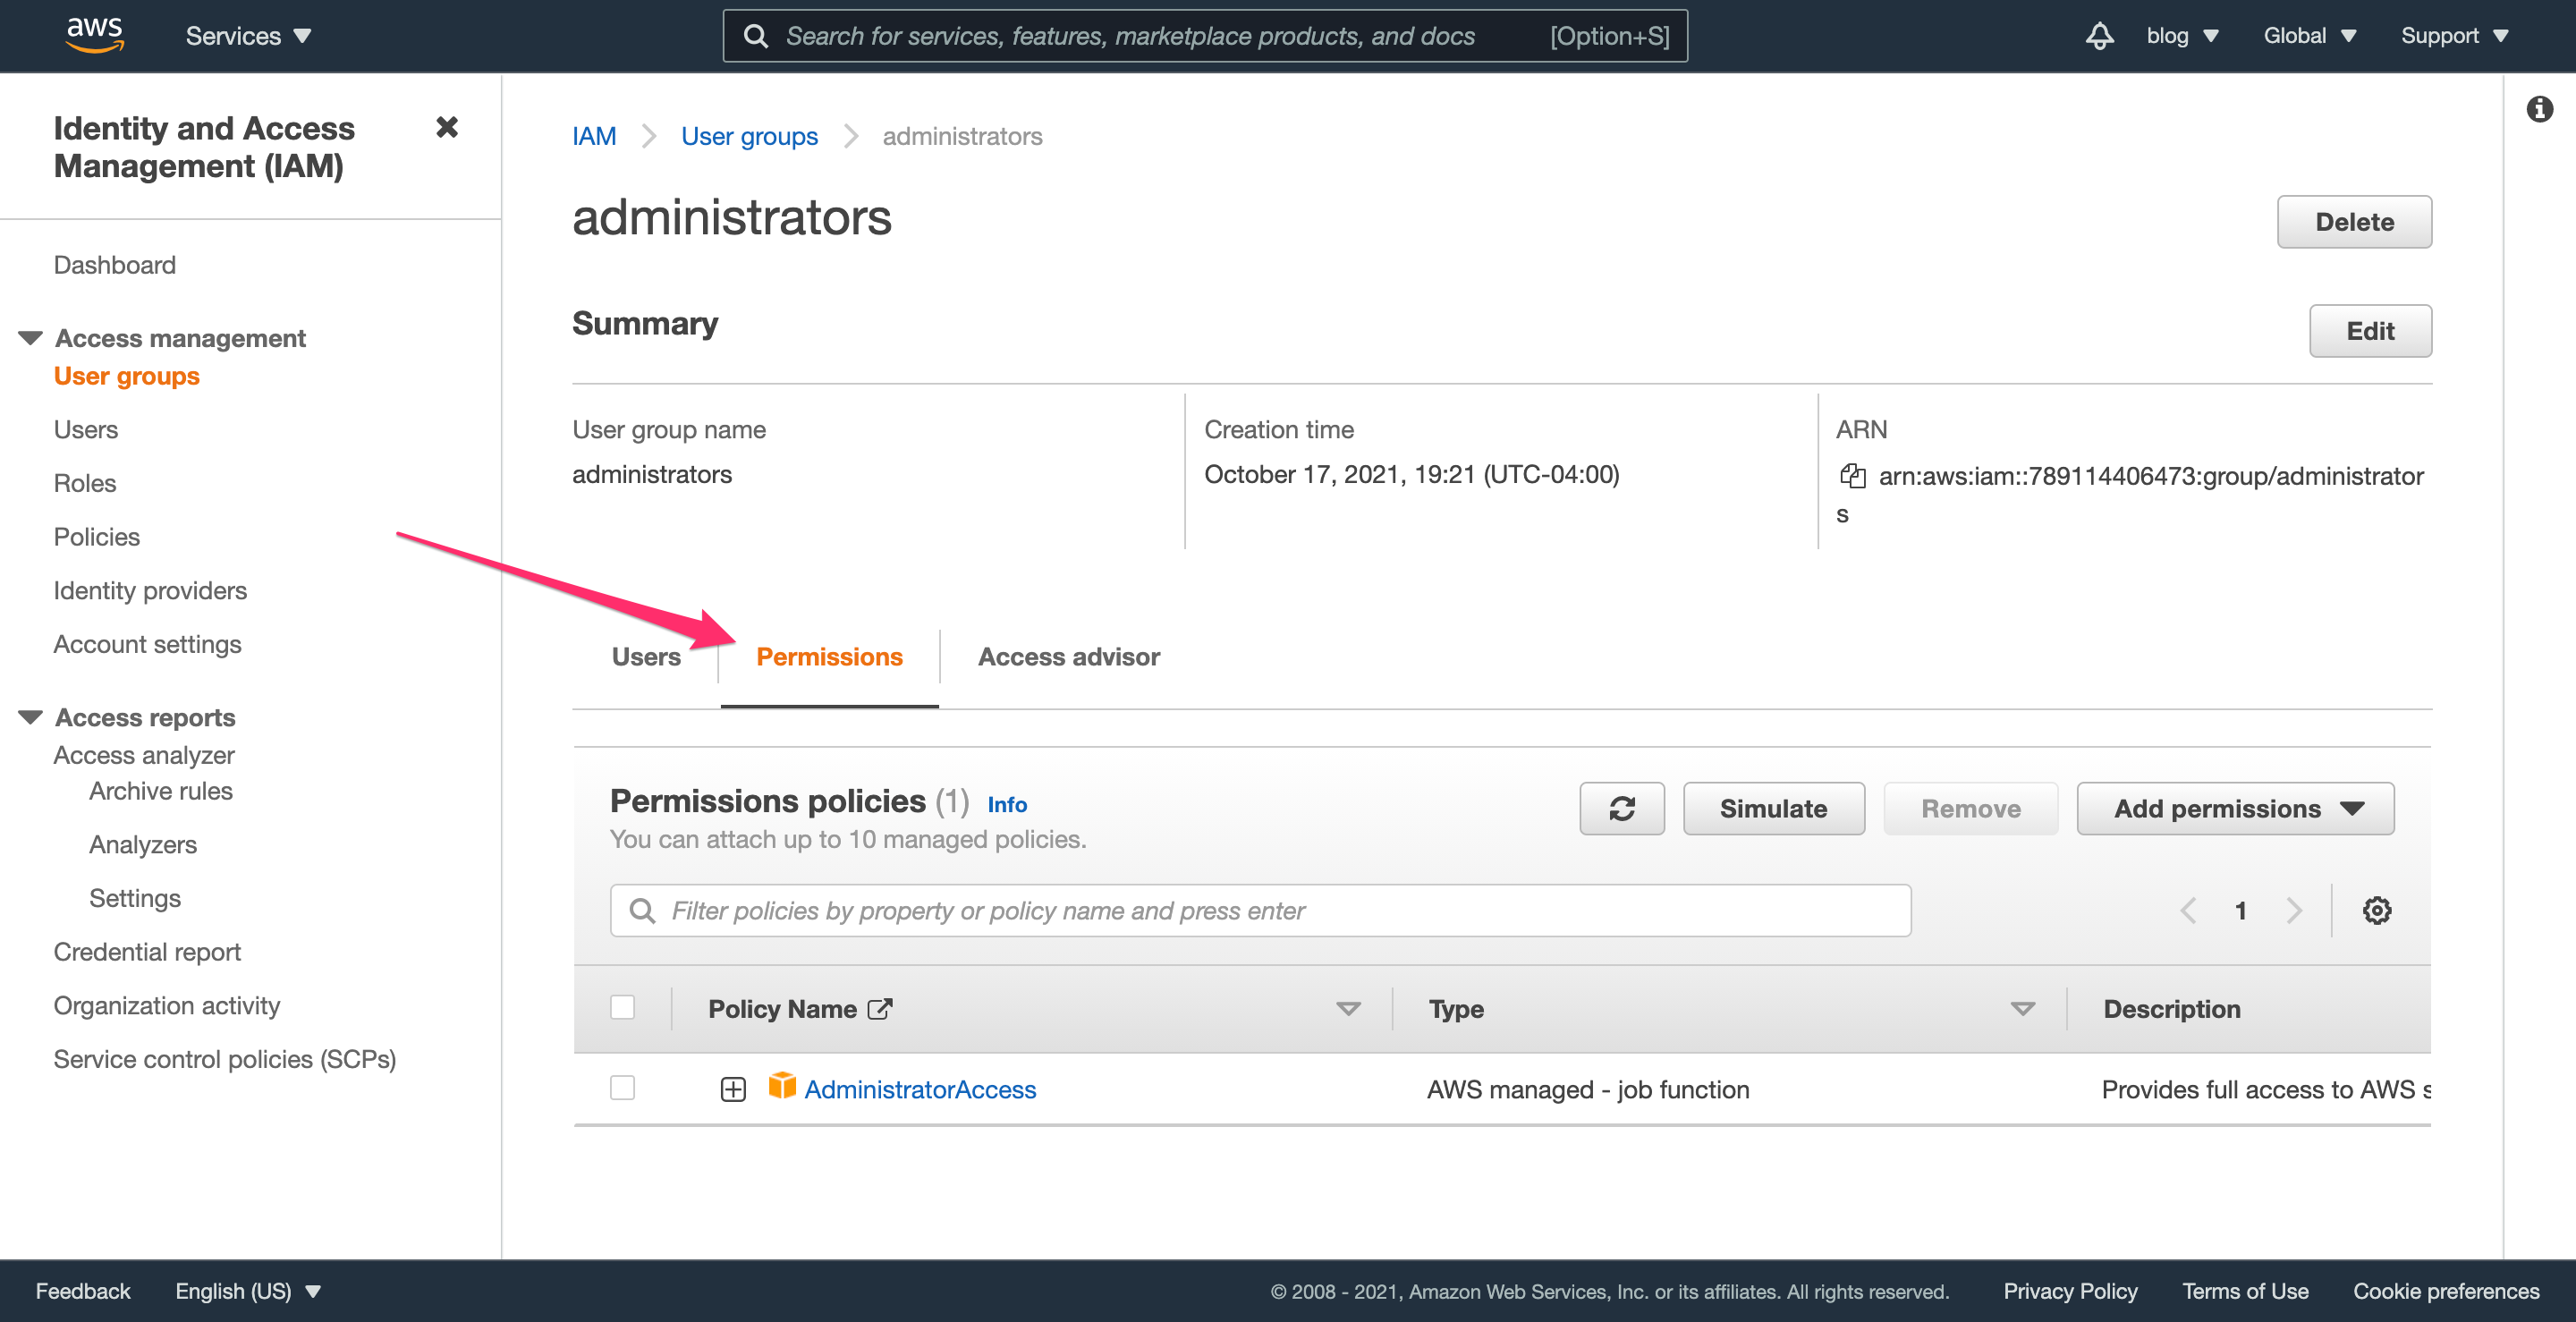Open the AdministratorAccess policy link

tap(920, 1089)
